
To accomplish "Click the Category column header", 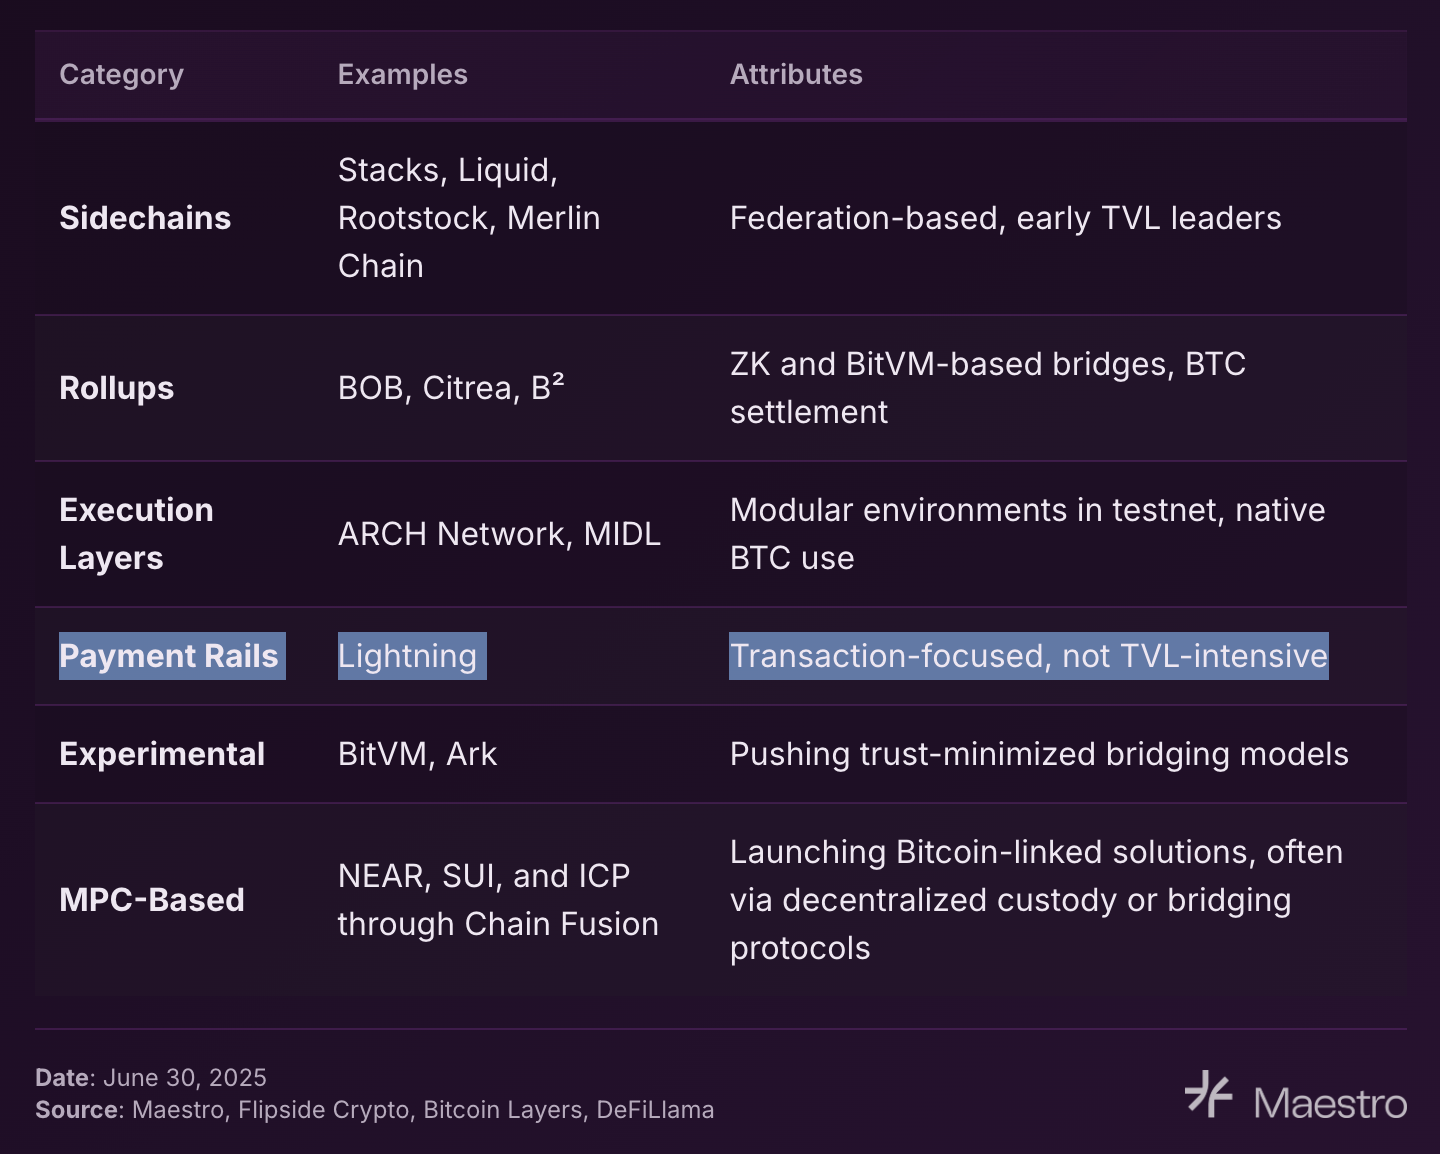I will click(x=121, y=75).
